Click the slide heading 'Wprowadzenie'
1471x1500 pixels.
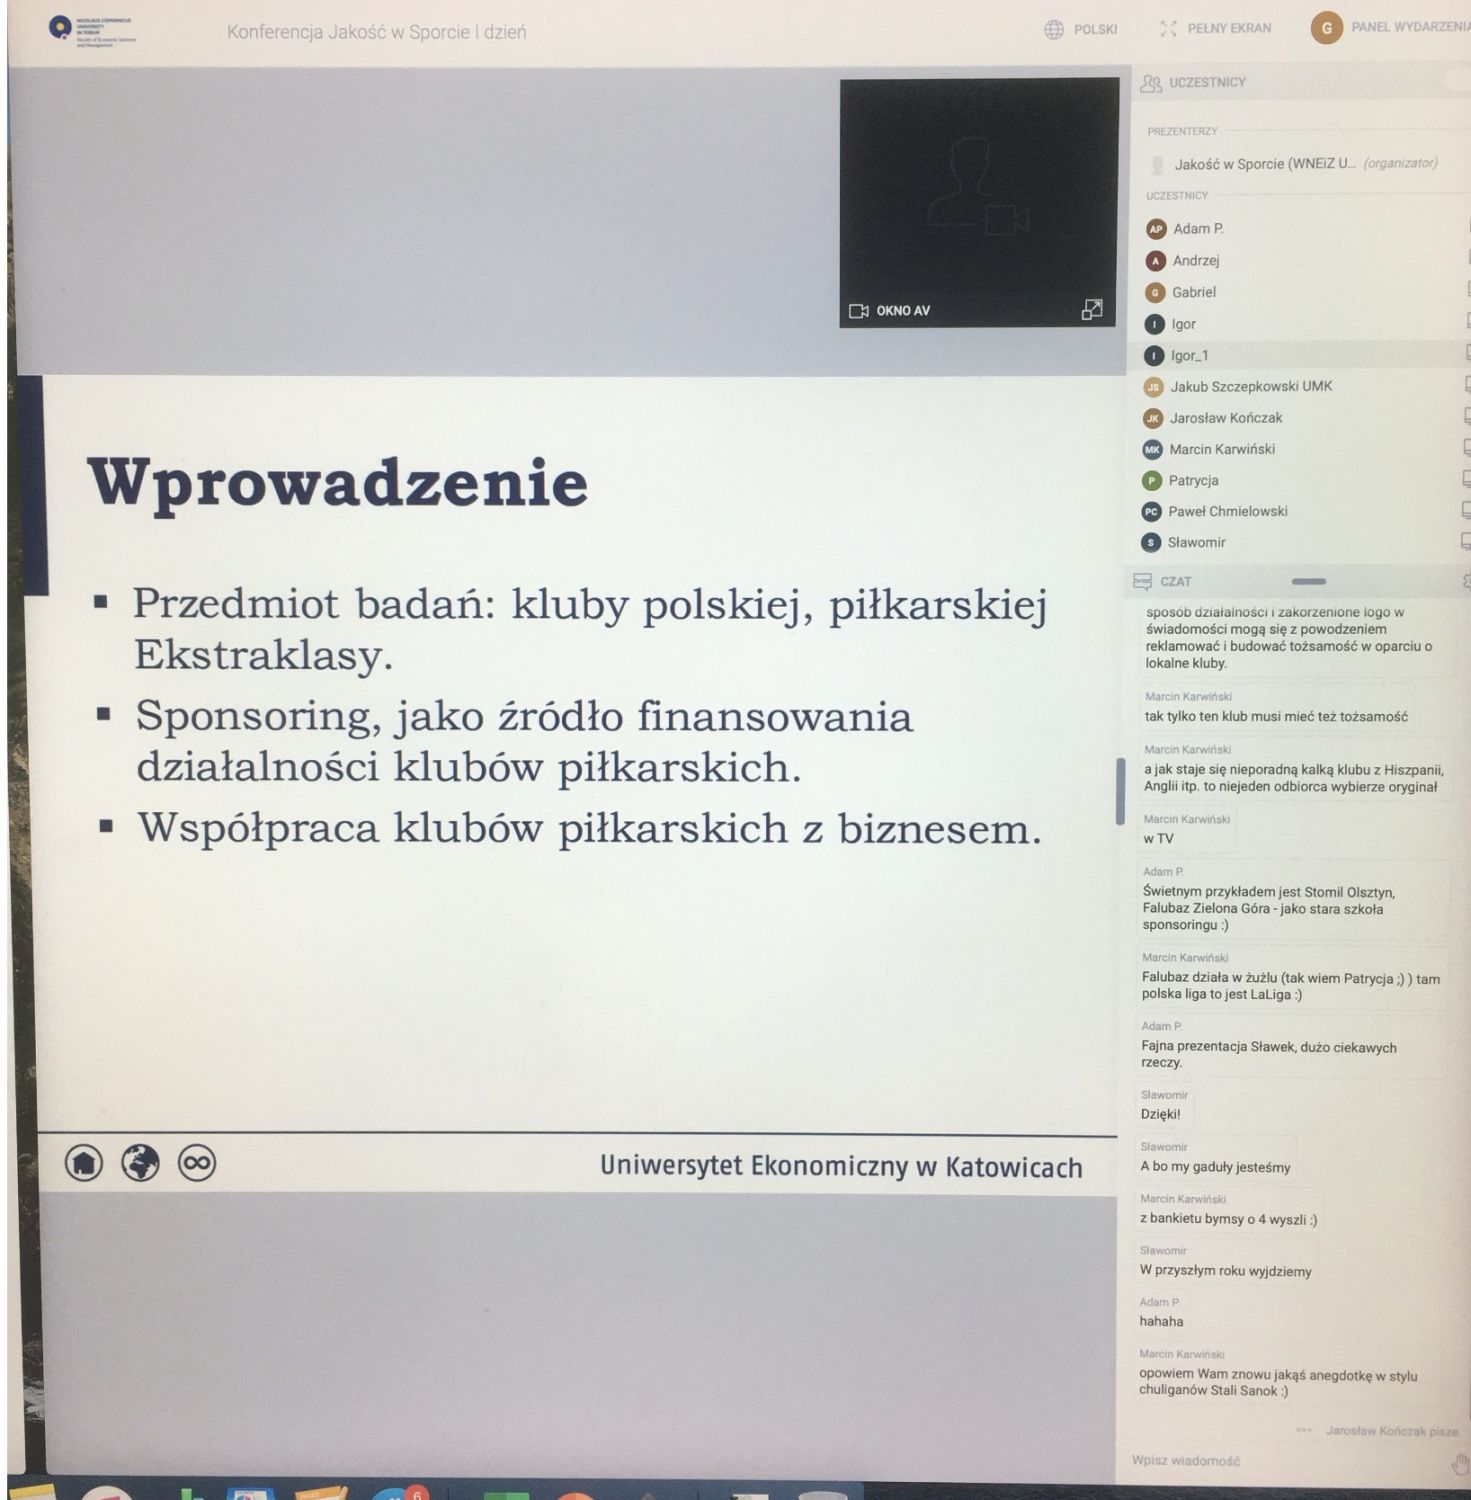(x=338, y=483)
